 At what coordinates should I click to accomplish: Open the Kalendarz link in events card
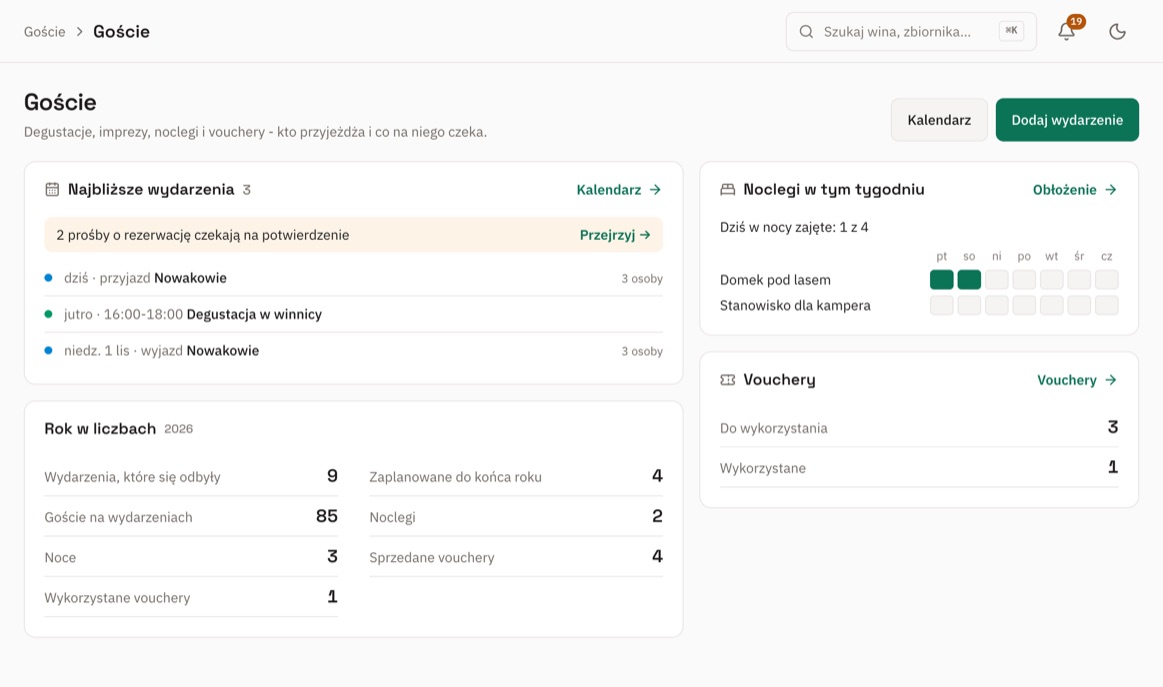click(619, 190)
